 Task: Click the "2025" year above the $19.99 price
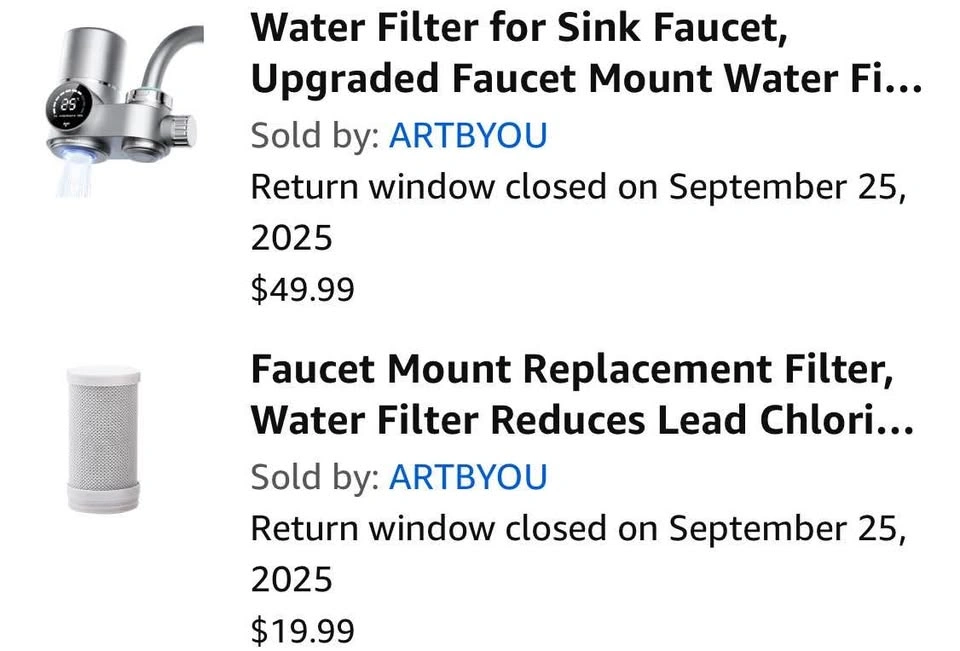[291, 580]
